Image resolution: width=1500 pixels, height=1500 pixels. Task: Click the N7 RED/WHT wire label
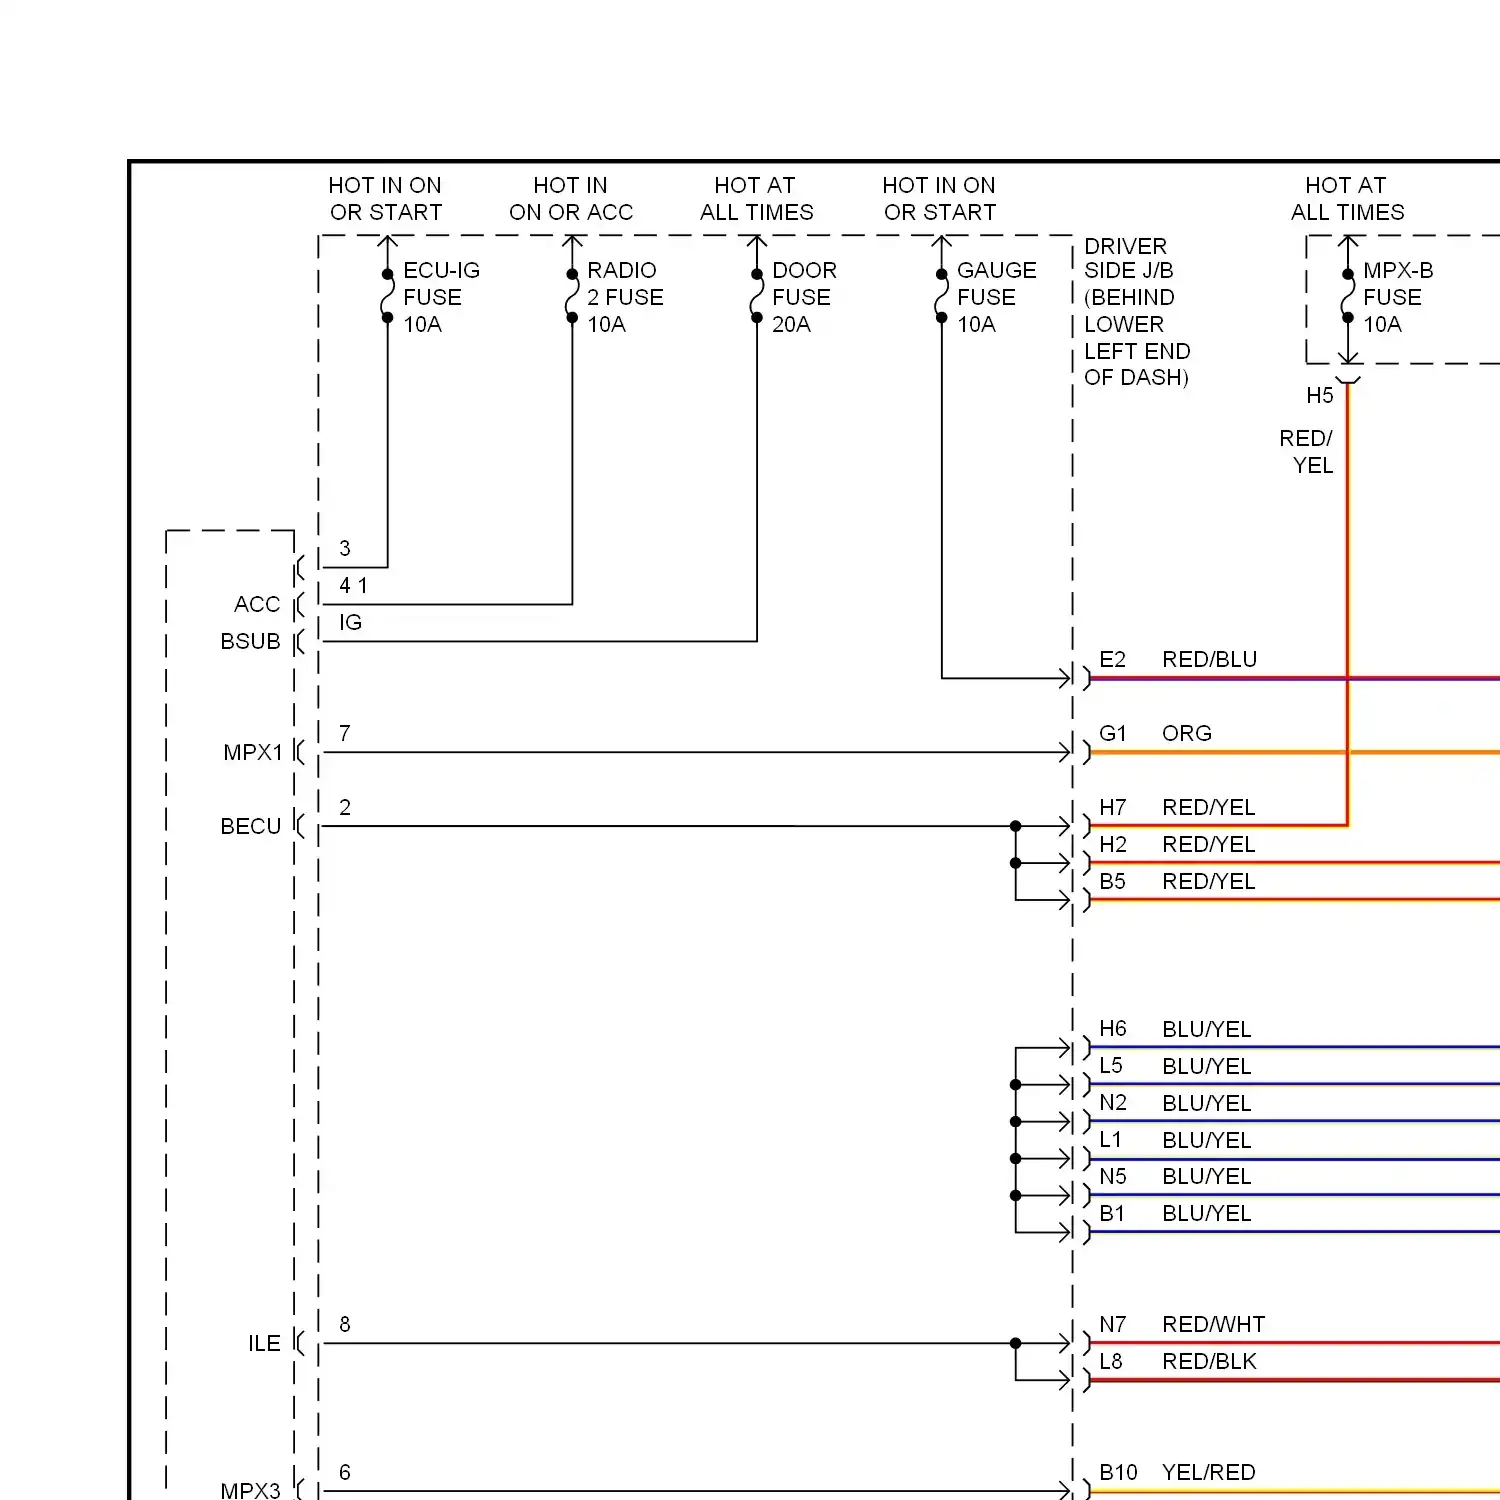[1182, 1325]
